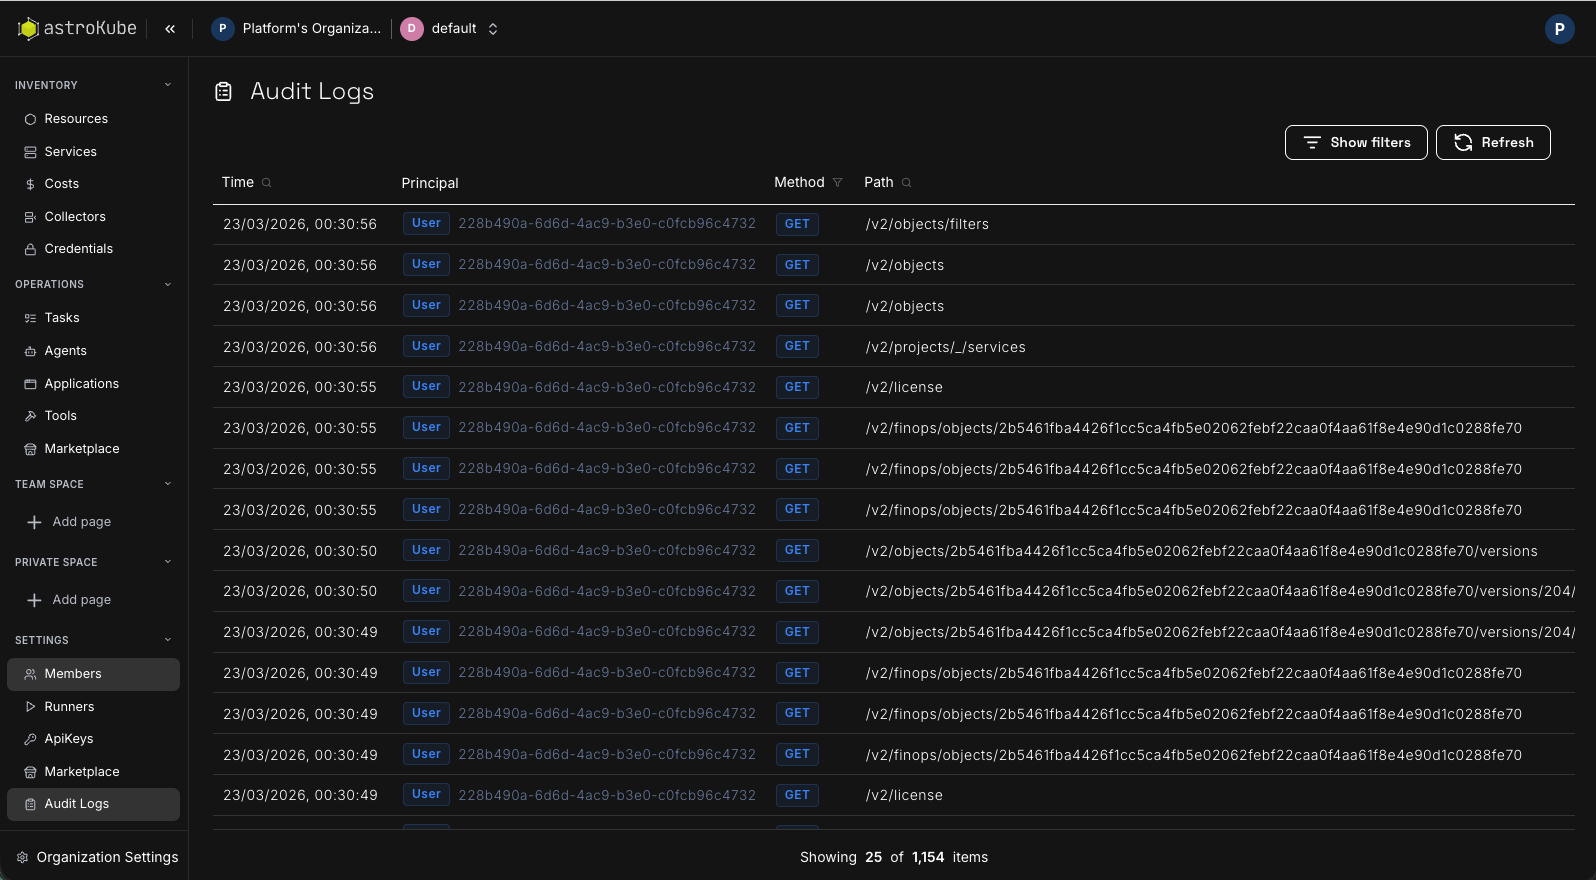Collapse the Settings section

click(x=168, y=640)
